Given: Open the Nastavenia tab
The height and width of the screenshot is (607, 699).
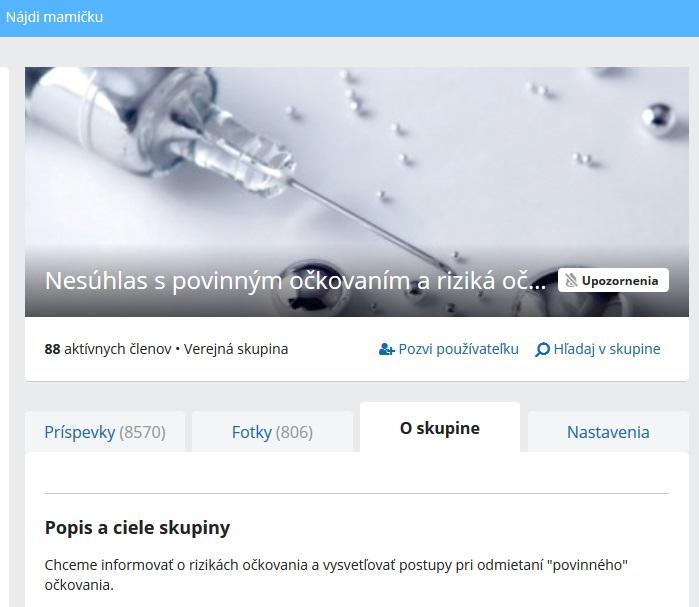Looking at the screenshot, I should (x=608, y=432).
